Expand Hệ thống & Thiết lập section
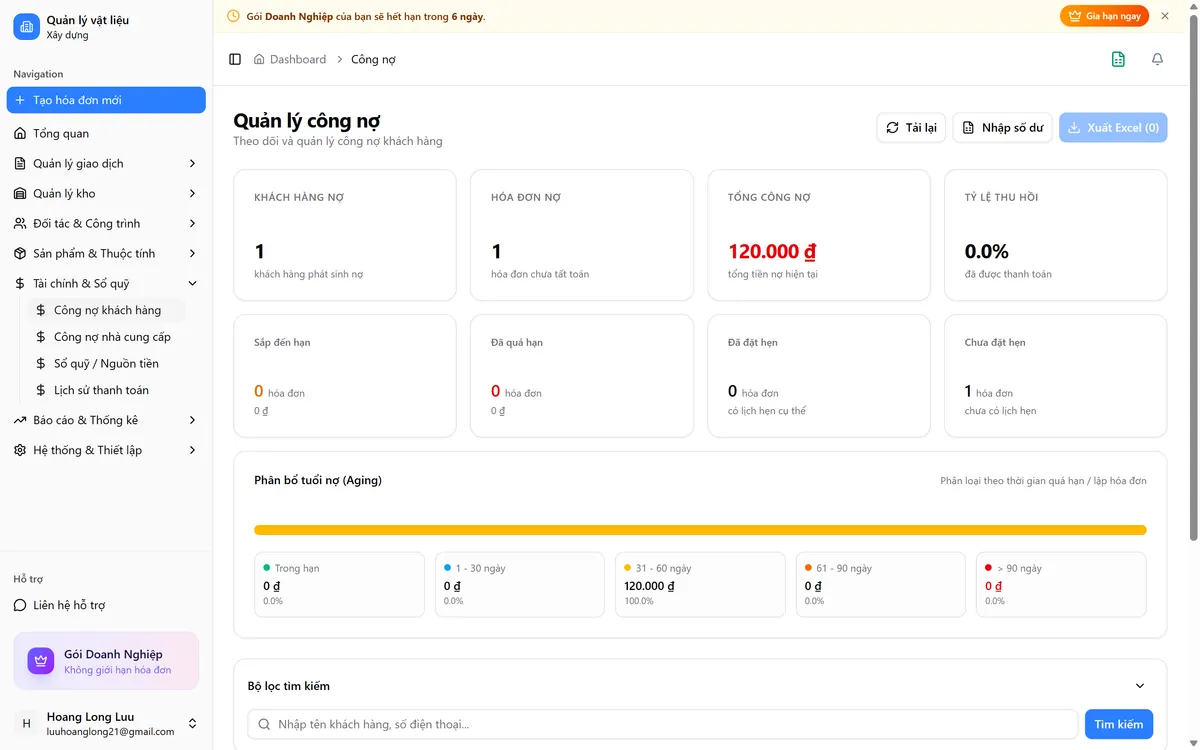This screenshot has height=750, width=1200. 106,450
